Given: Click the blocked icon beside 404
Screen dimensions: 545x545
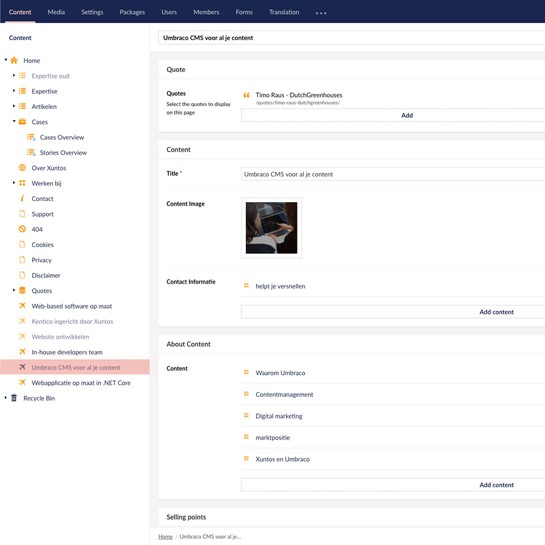Looking at the screenshot, I should (22, 229).
